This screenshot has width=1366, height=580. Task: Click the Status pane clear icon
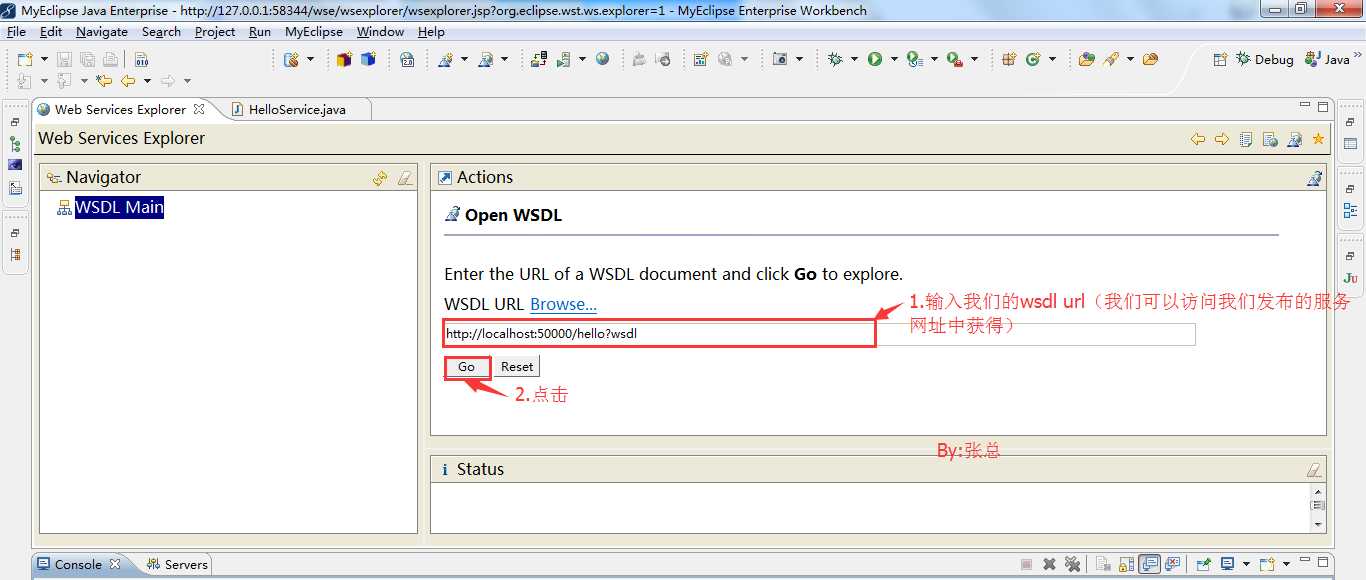pos(1314,469)
